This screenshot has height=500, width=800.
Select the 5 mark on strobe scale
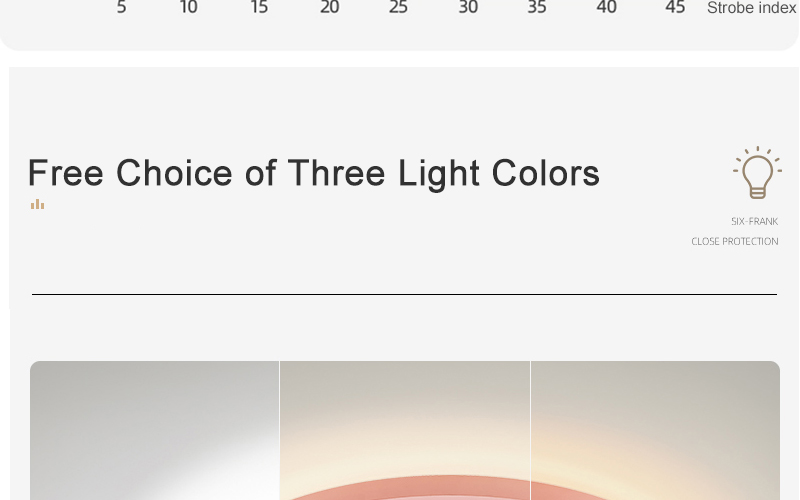(121, 7)
